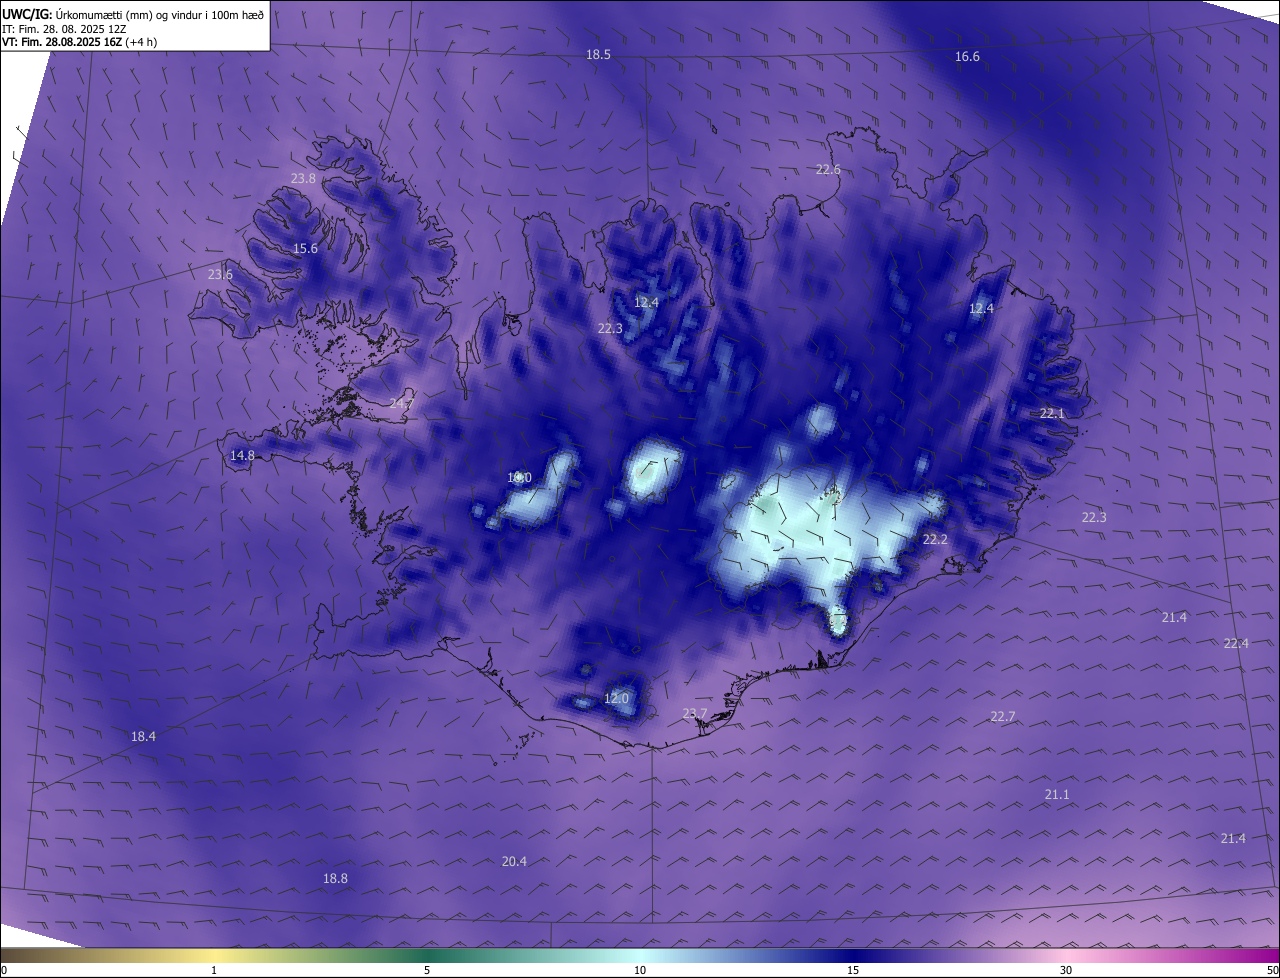Viewport: 1280px width, 978px height.
Task: Click the "VT: Fim. 28.08.2025 16Z (+4 h)" line
Action: (x=80, y=42)
